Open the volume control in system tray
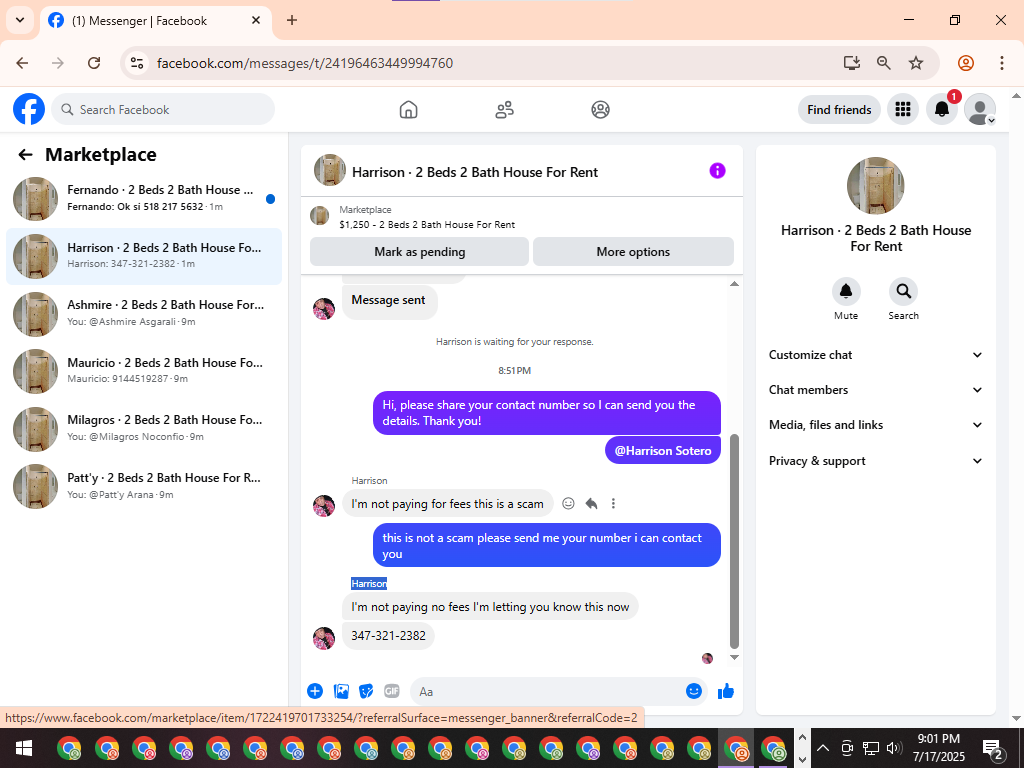Viewport: 1024px width, 768px height. click(x=894, y=748)
